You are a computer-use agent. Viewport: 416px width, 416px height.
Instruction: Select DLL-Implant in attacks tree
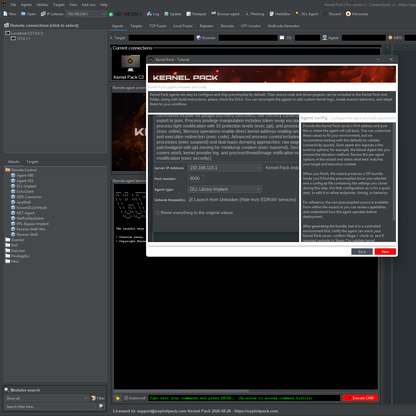[26, 186]
